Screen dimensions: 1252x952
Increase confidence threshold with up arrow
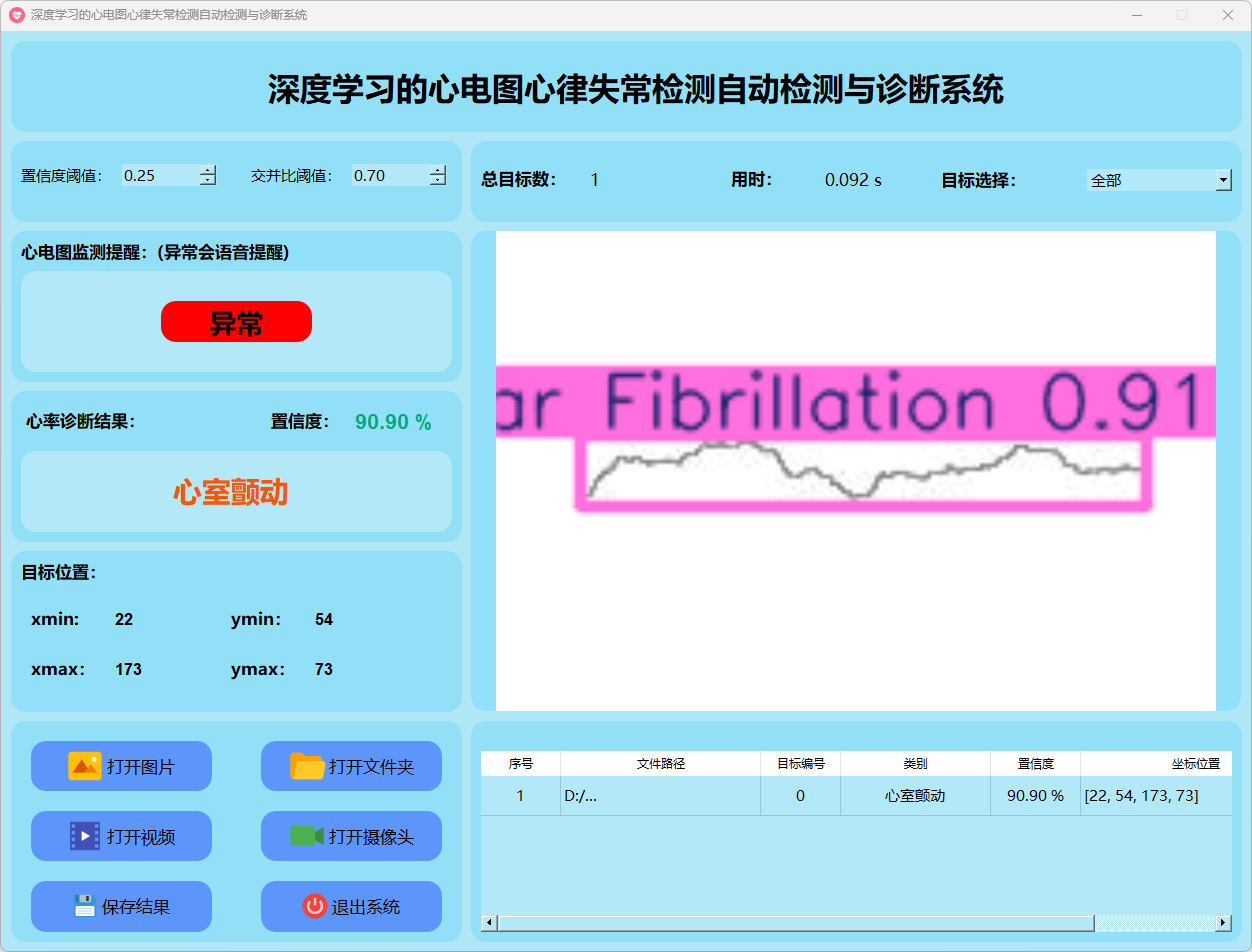pos(207,170)
